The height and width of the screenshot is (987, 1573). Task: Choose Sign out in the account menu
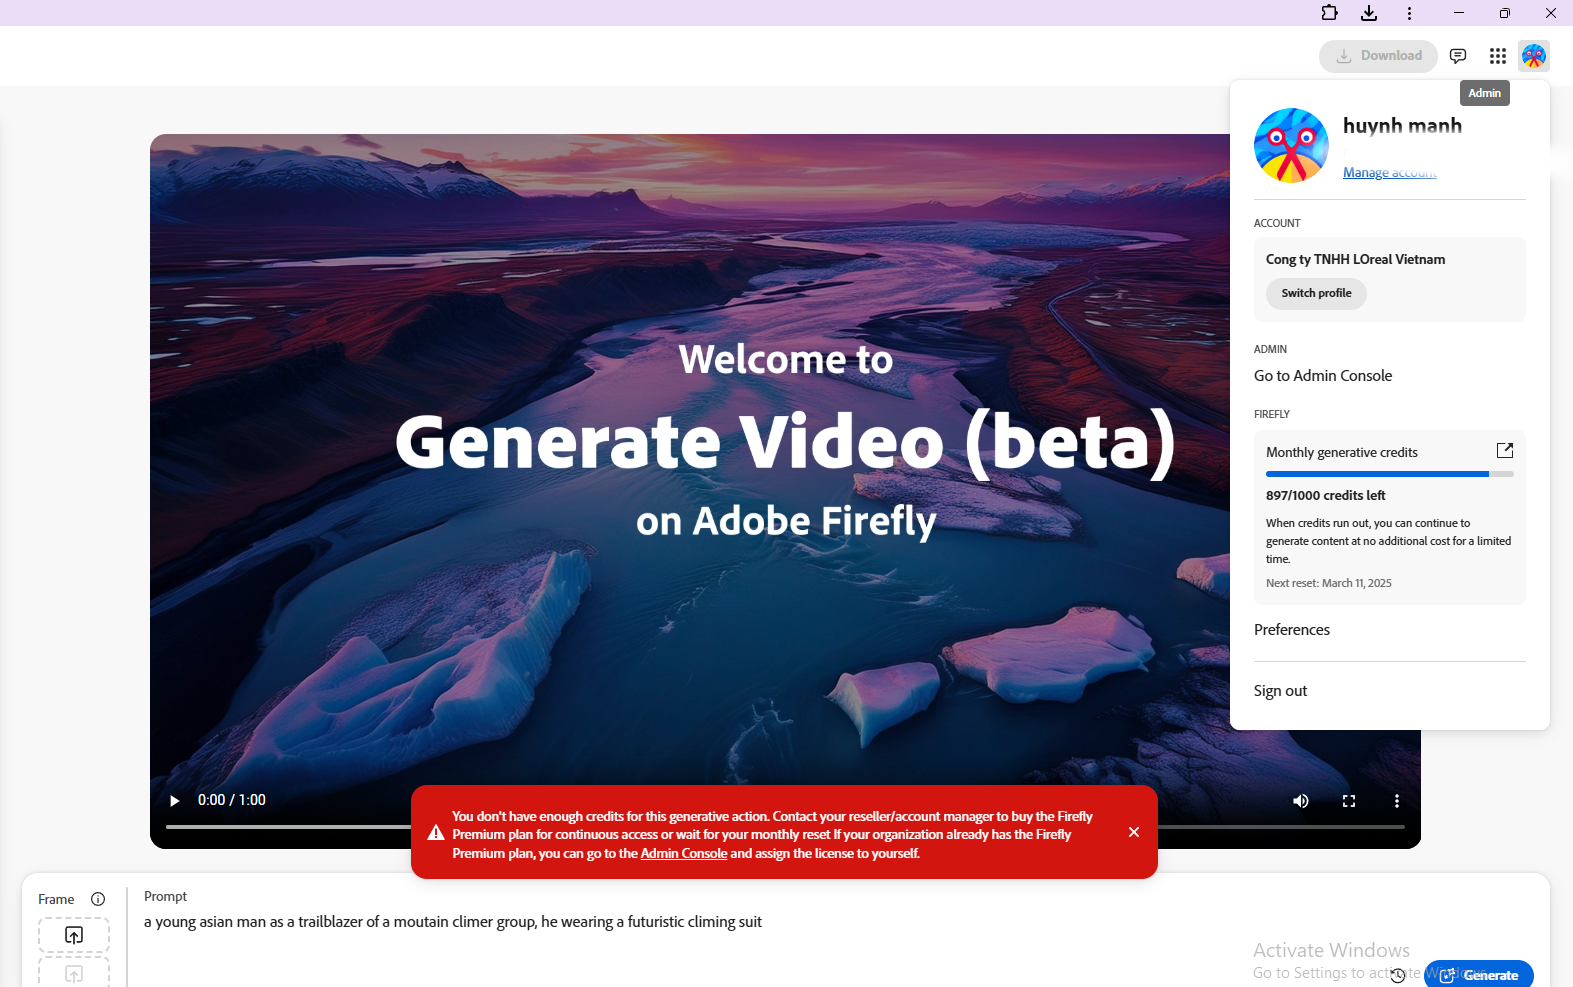[1281, 691]
